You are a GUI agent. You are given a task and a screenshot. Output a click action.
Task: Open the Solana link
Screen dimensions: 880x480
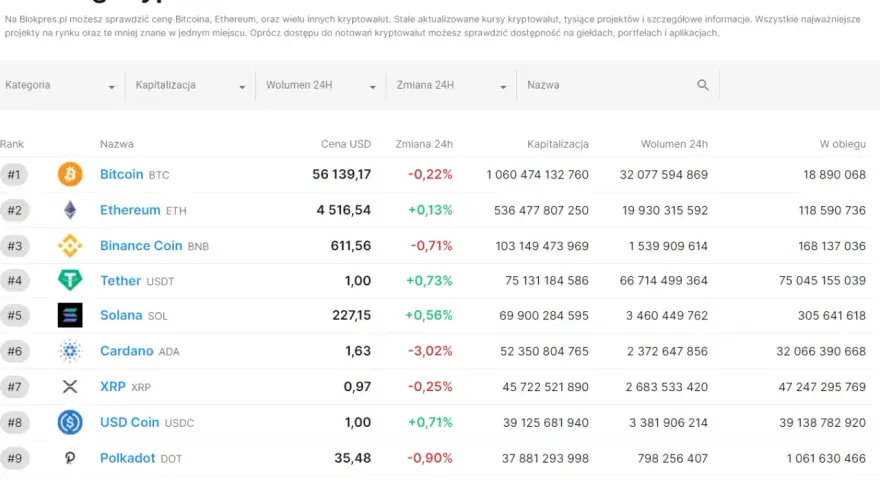pyautogui.click(x=121, y=315)
